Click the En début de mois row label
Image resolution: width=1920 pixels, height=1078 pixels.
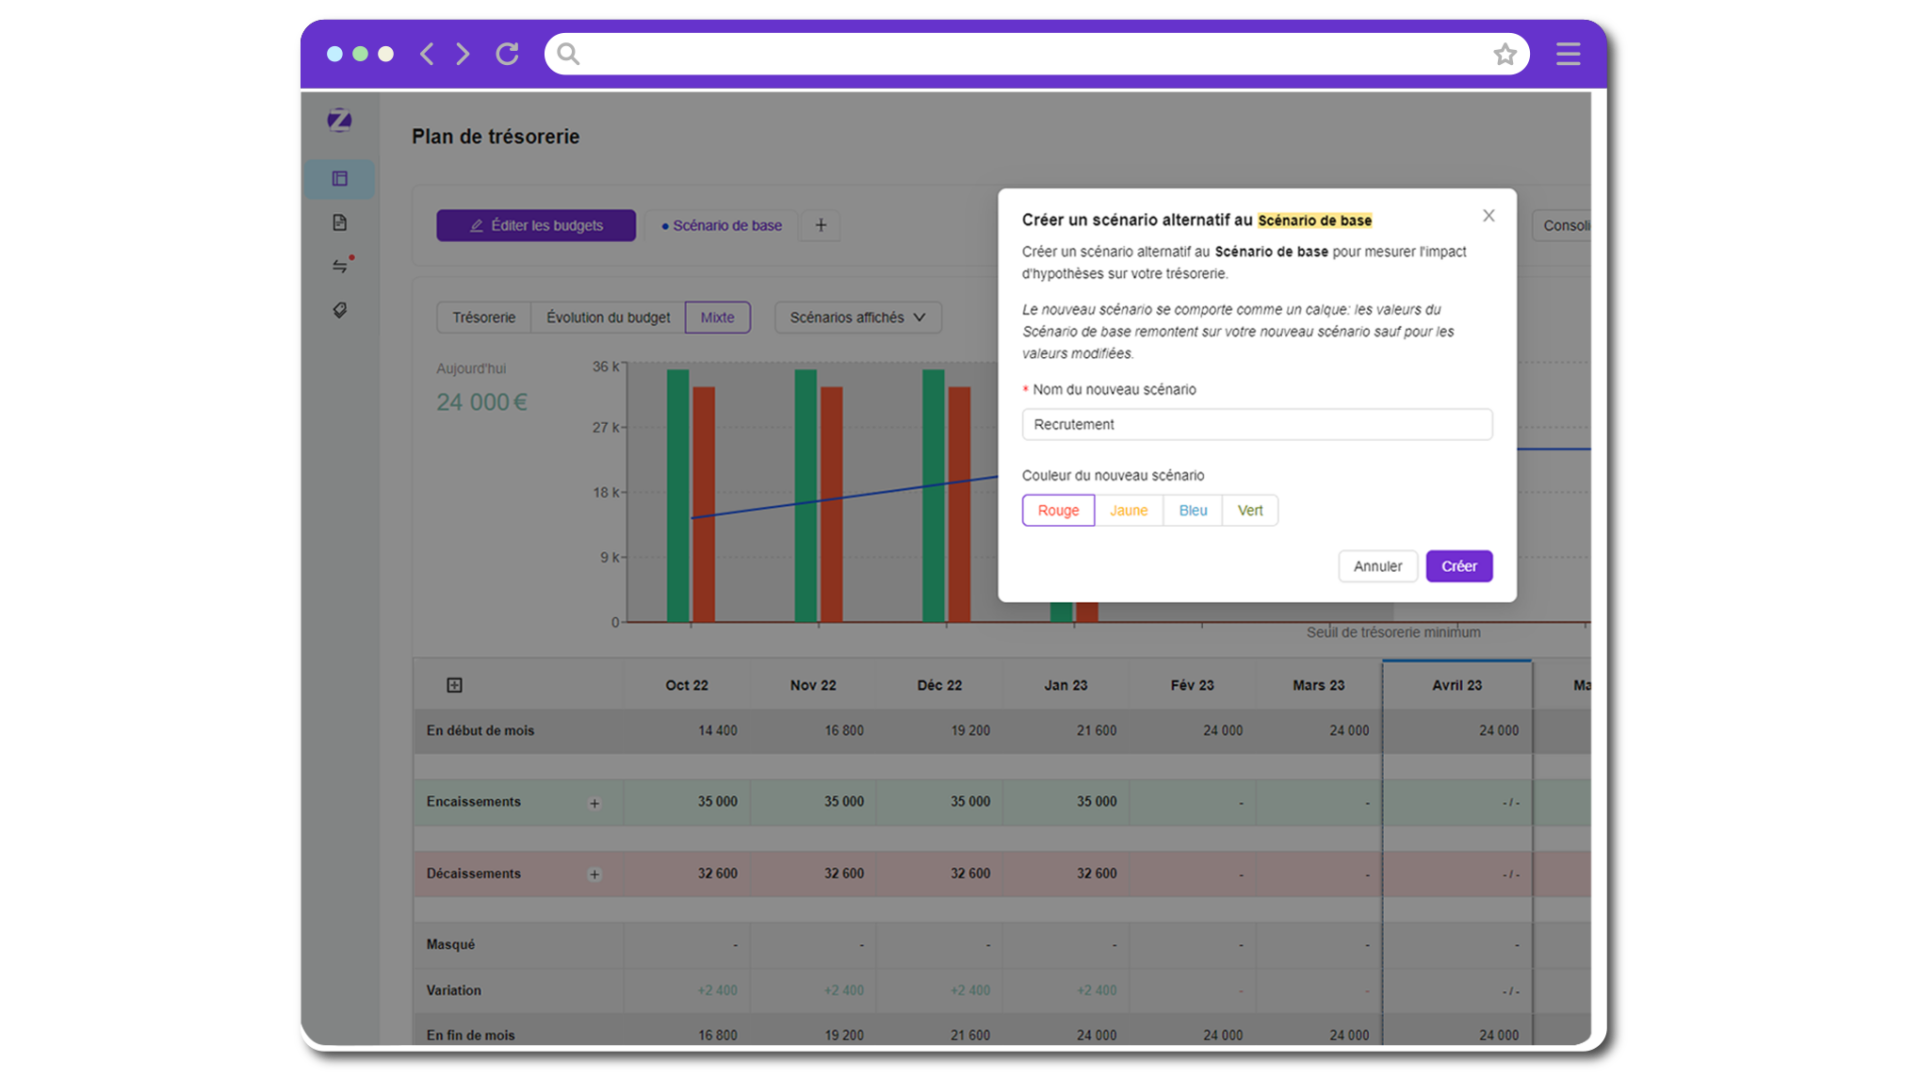coord(480,731)
